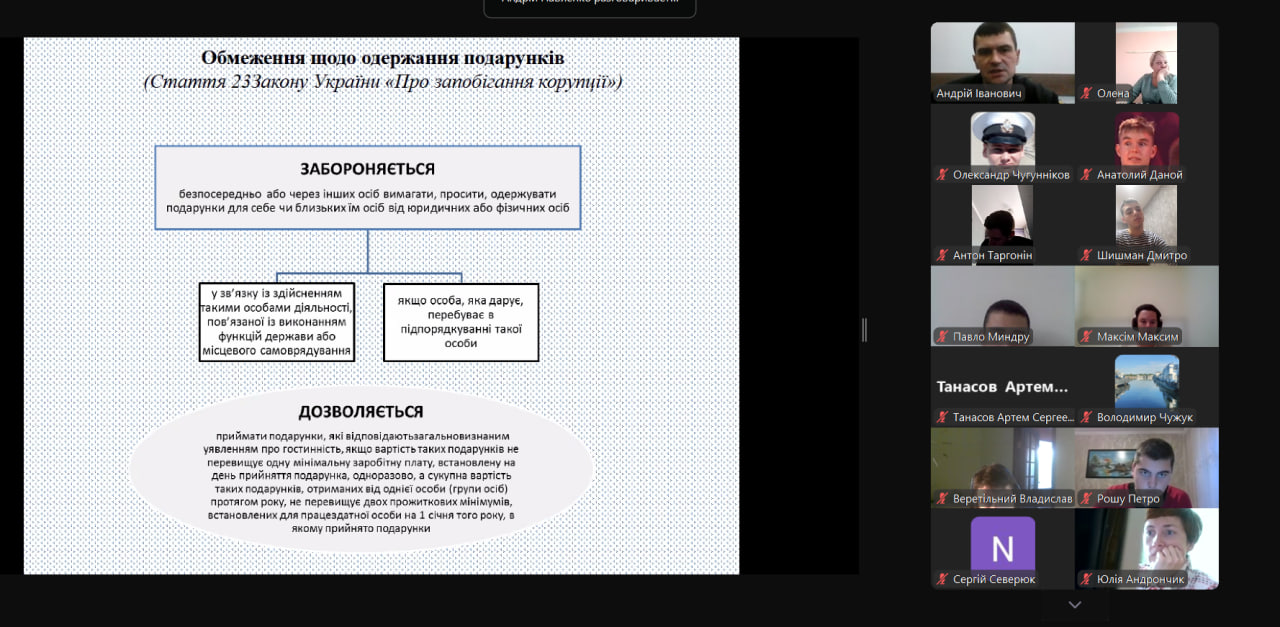Image resolution: width=1280 pixels, height=627 pixels.
Task: Click the name label Сергій Северюк
Action: (994, 580)
